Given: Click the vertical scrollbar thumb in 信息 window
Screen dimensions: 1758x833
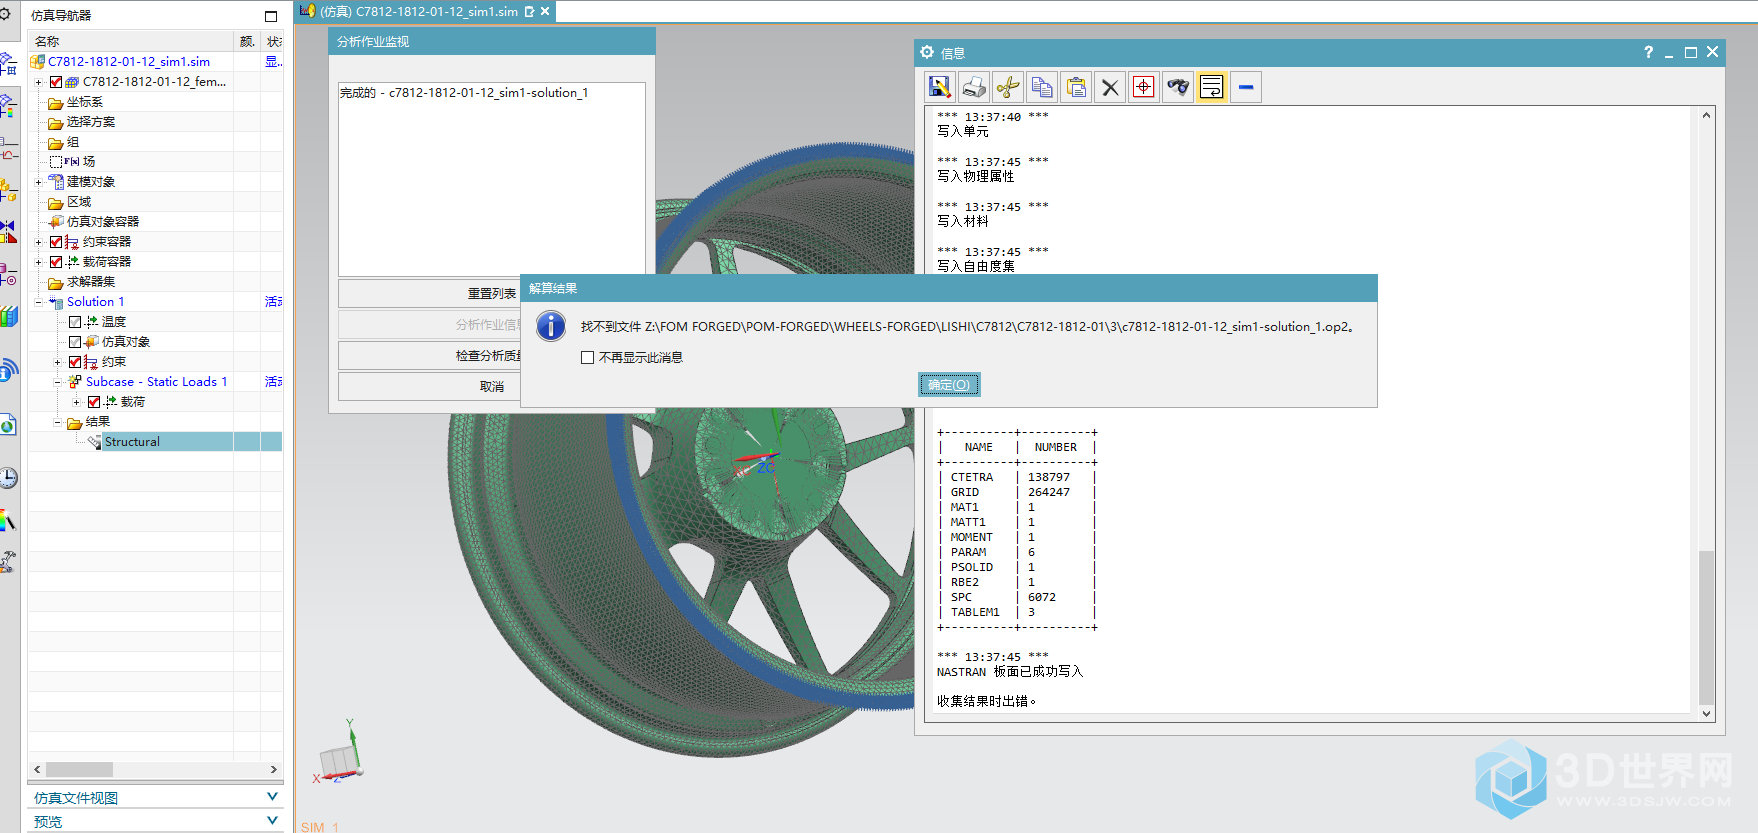Looking at the screenshot, I should point(1706,628).
